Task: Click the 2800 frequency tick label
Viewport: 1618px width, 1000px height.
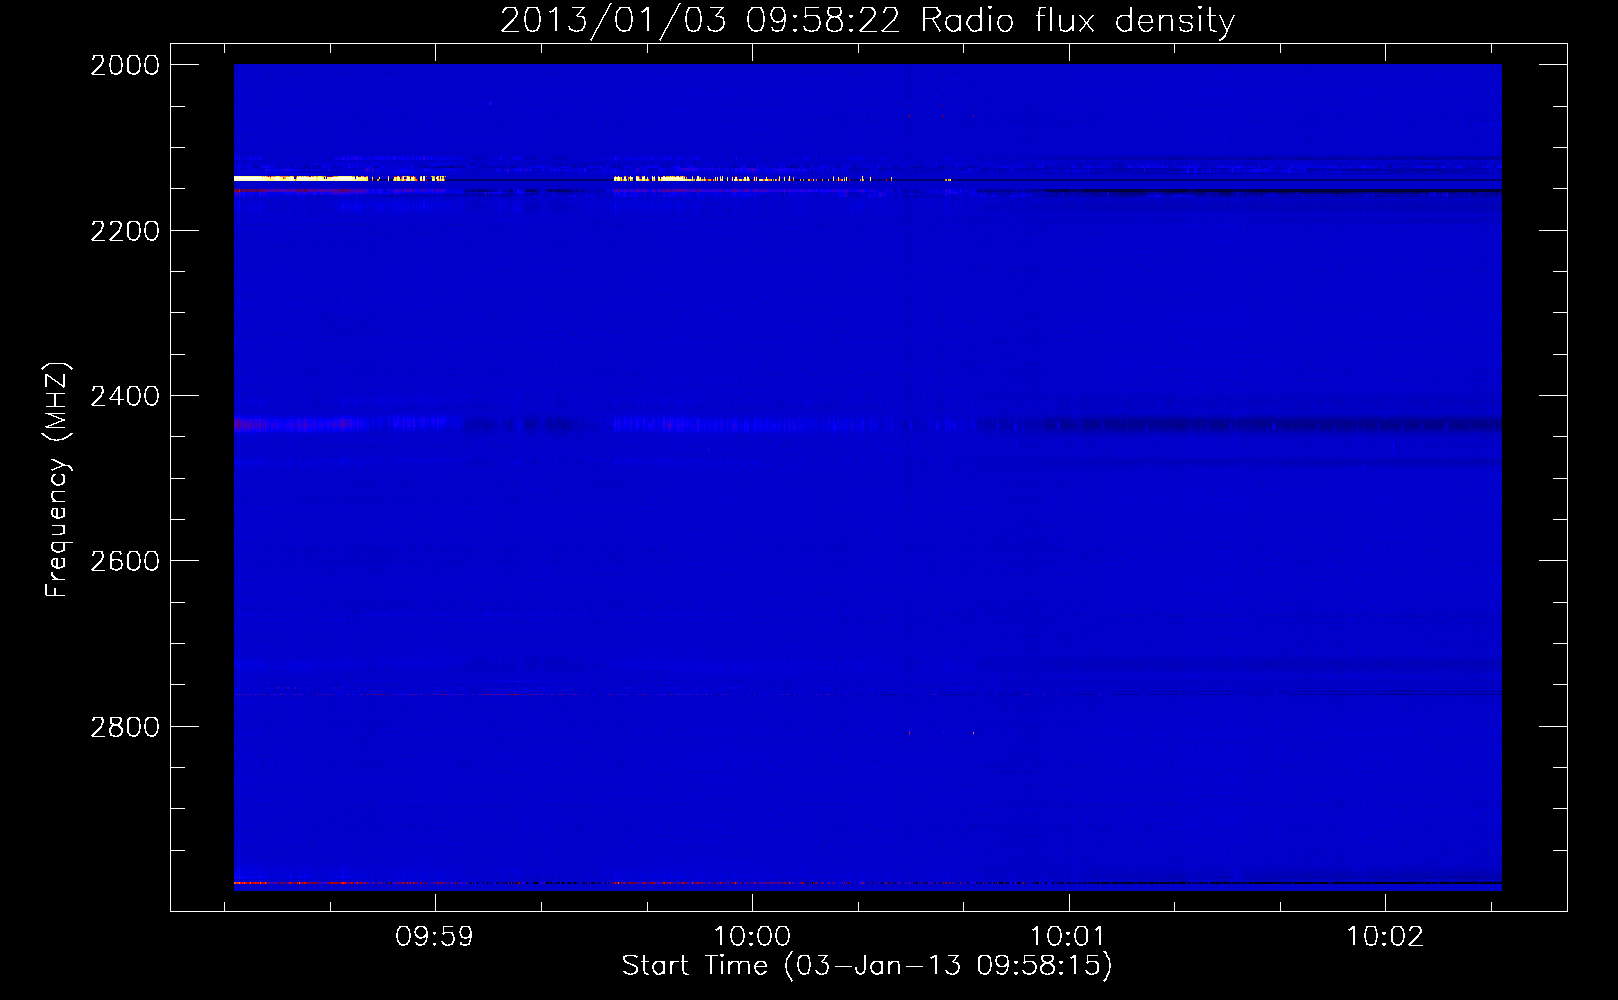Action: point(125,727)
